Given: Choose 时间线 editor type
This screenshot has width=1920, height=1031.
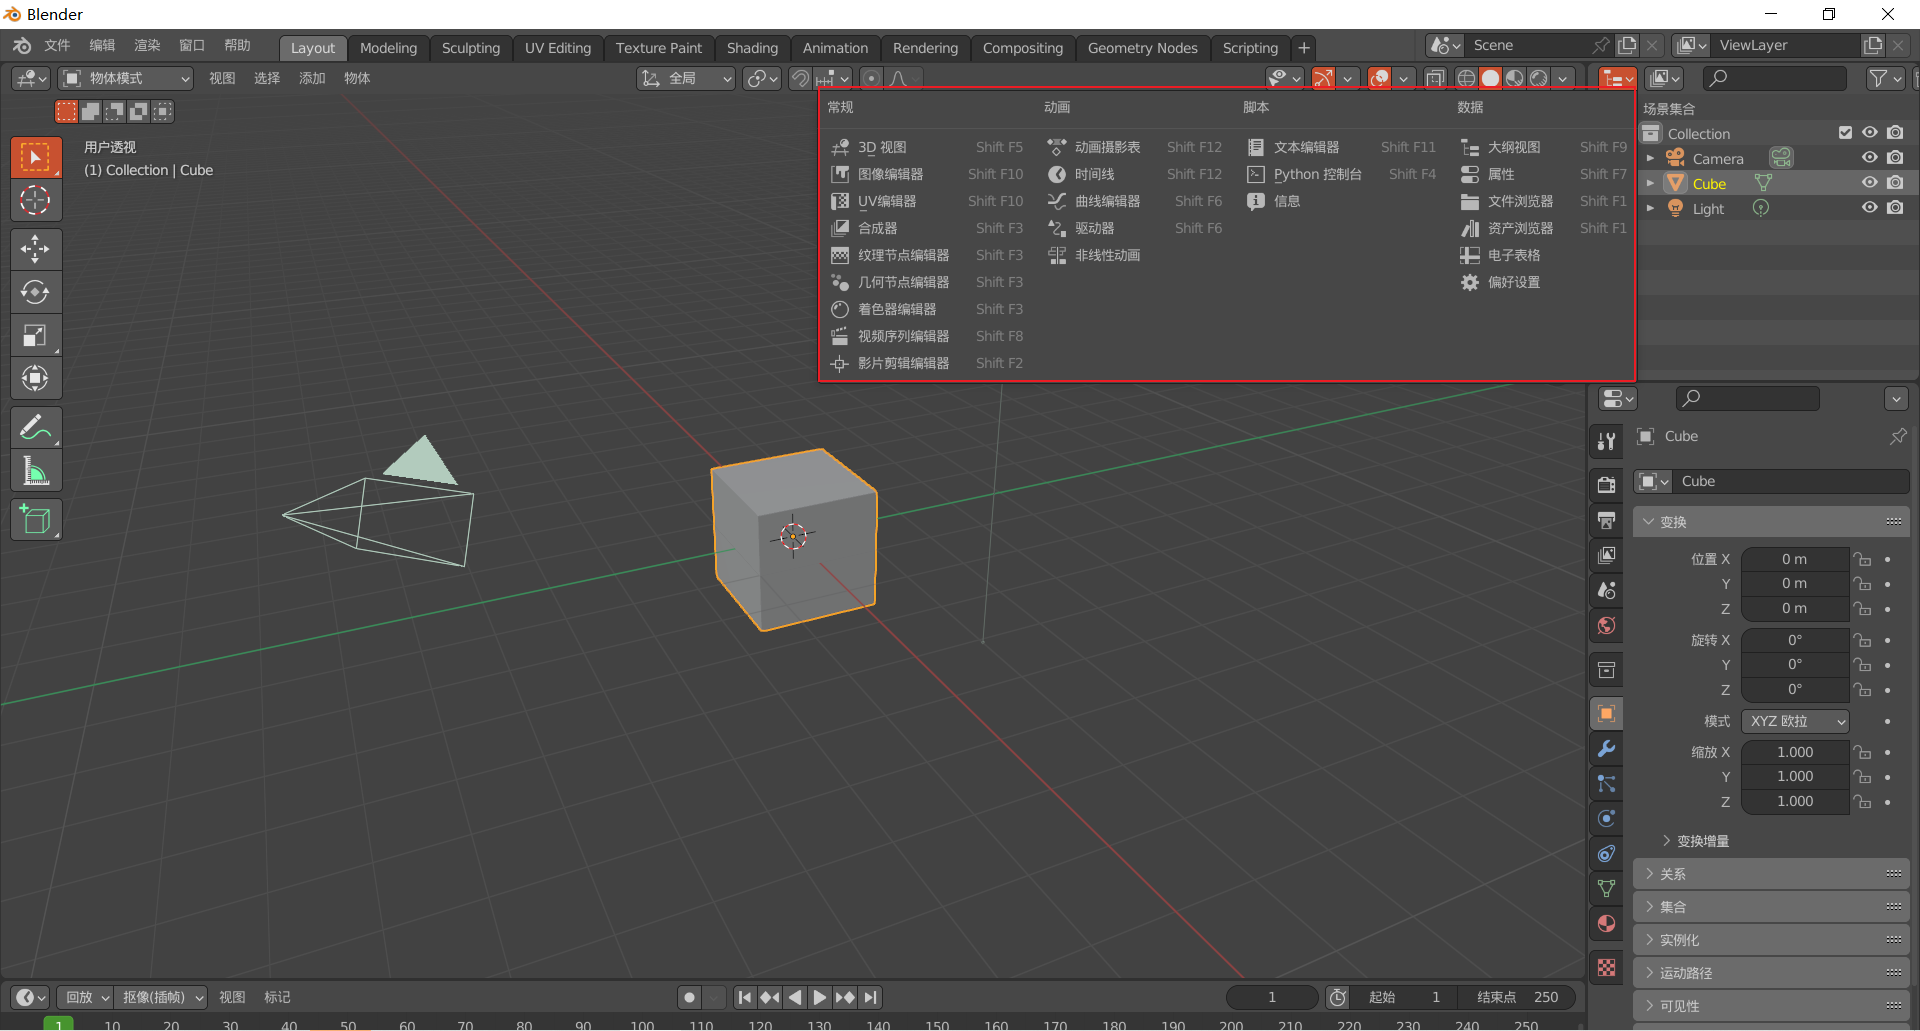Looking at the screenshot, I should pos(1135,174).
